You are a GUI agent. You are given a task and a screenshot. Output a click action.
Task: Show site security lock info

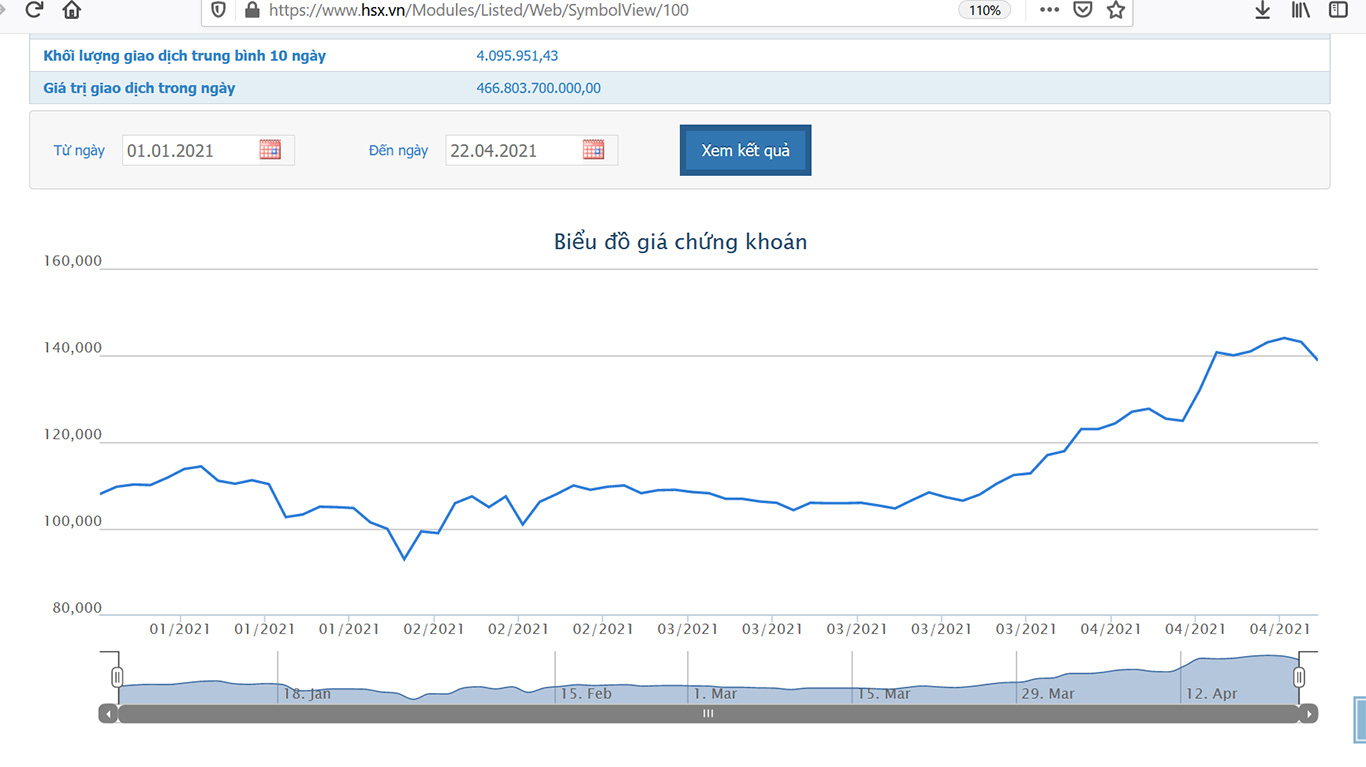(x=251, y=10)
